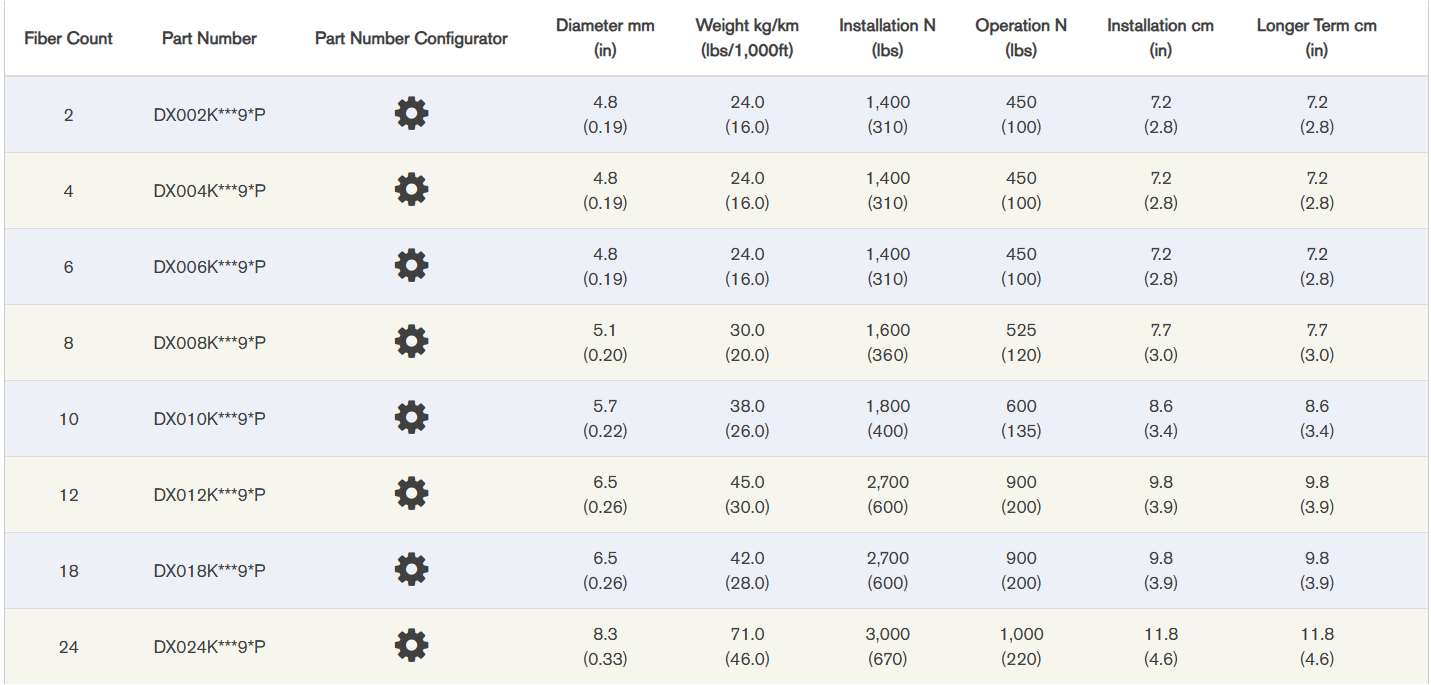Select part number DX024K***9*P
Viewport: 1431px width, 685px height.
coord(209,647)
